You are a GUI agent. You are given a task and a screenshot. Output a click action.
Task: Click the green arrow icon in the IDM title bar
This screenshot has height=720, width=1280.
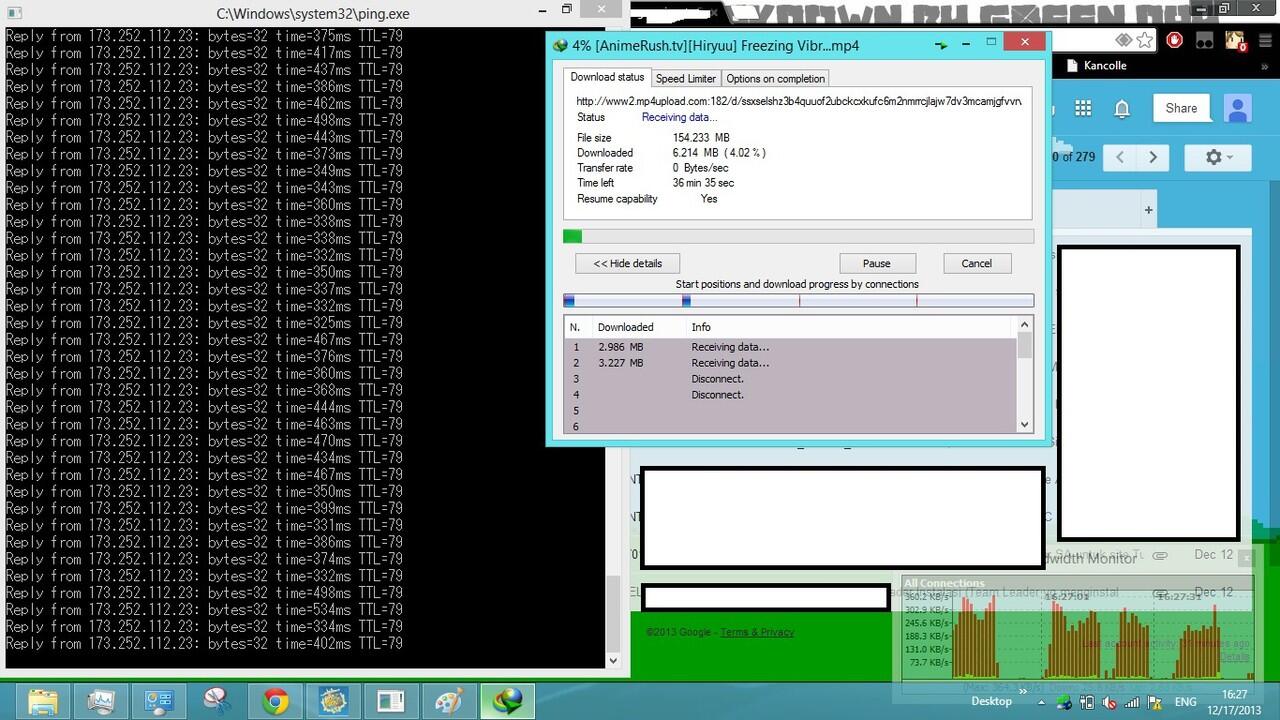(x=941, y=46)
